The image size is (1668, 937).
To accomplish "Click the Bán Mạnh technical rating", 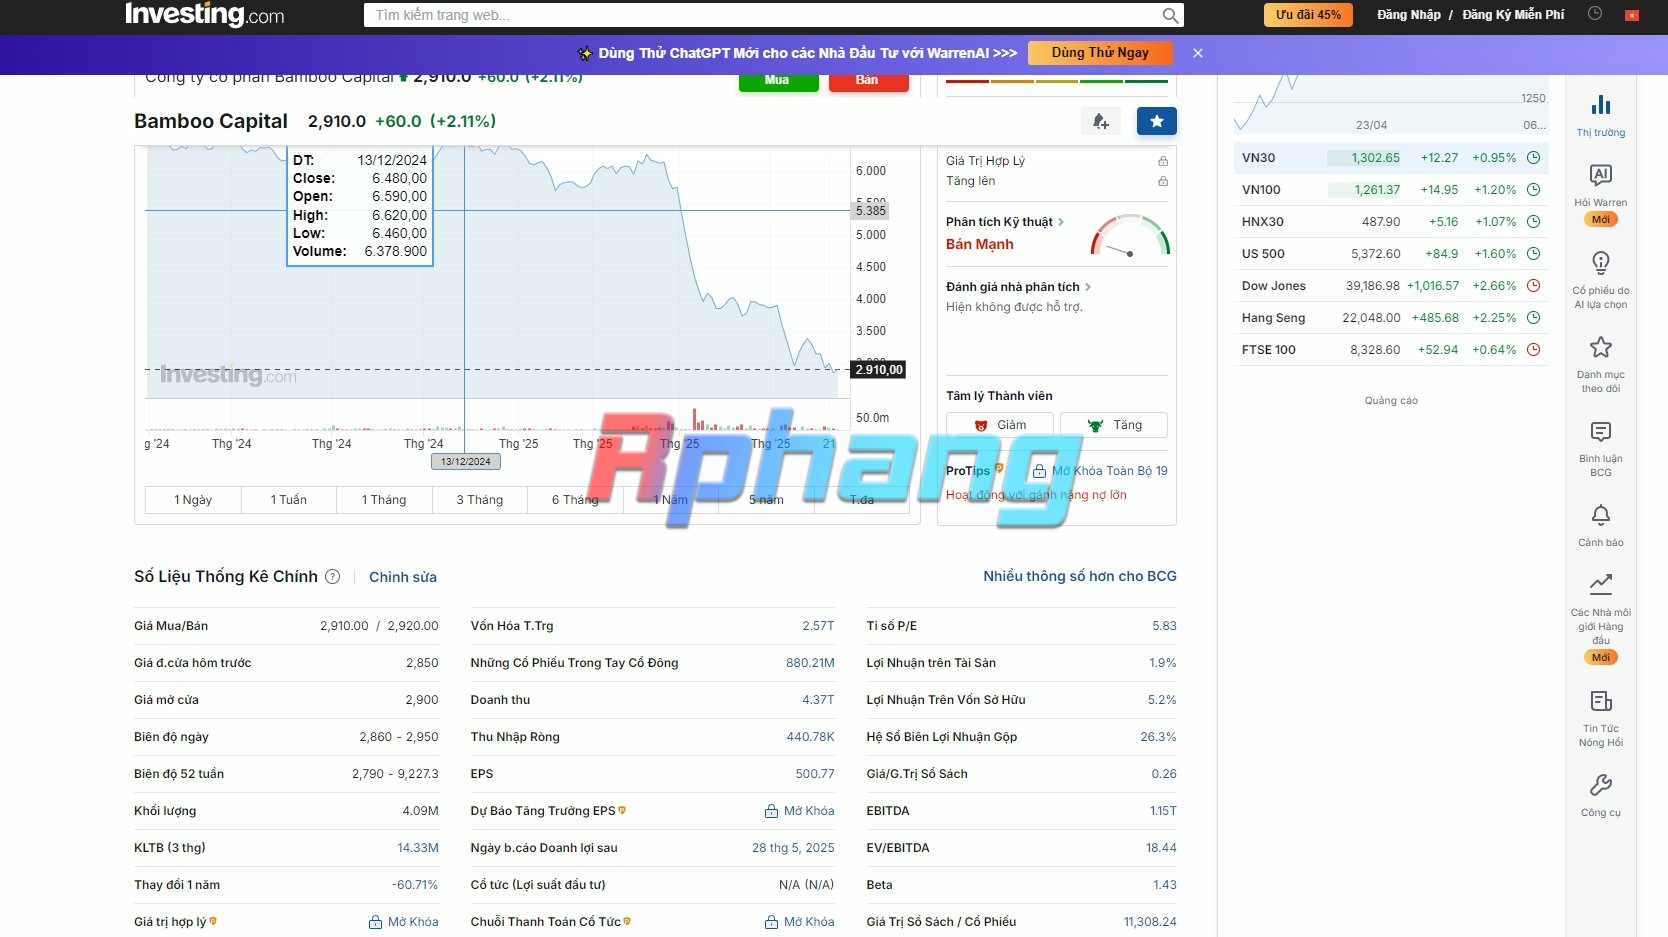I will (x=980, y=244).
